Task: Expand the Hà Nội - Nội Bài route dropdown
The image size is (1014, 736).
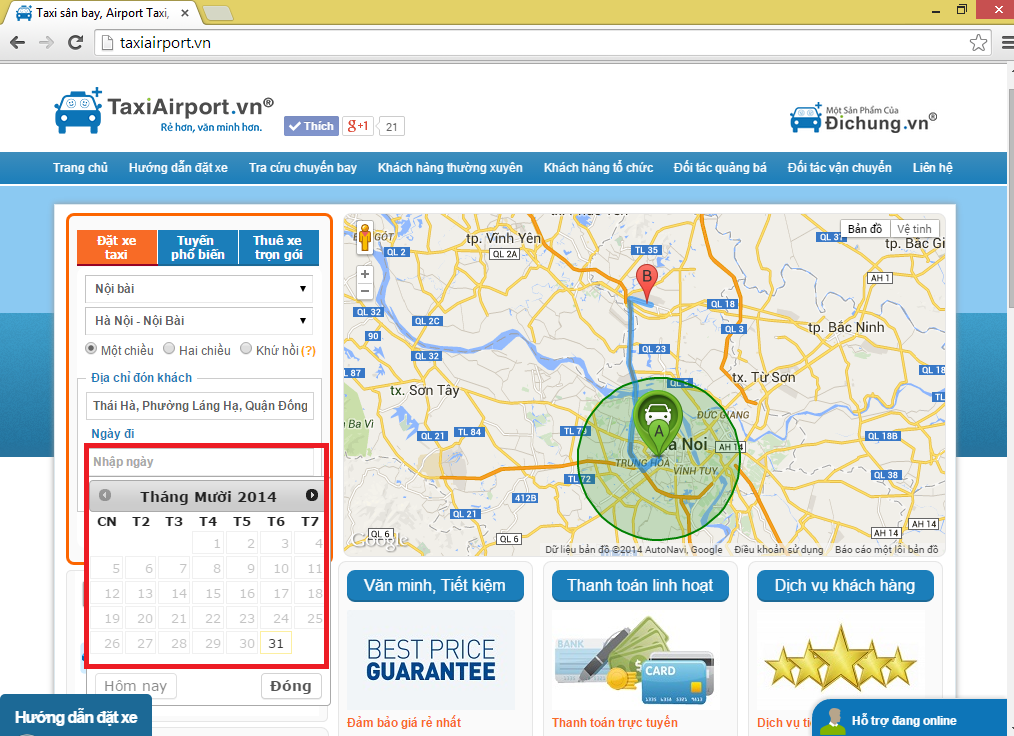Action: (x=198, y=321)
